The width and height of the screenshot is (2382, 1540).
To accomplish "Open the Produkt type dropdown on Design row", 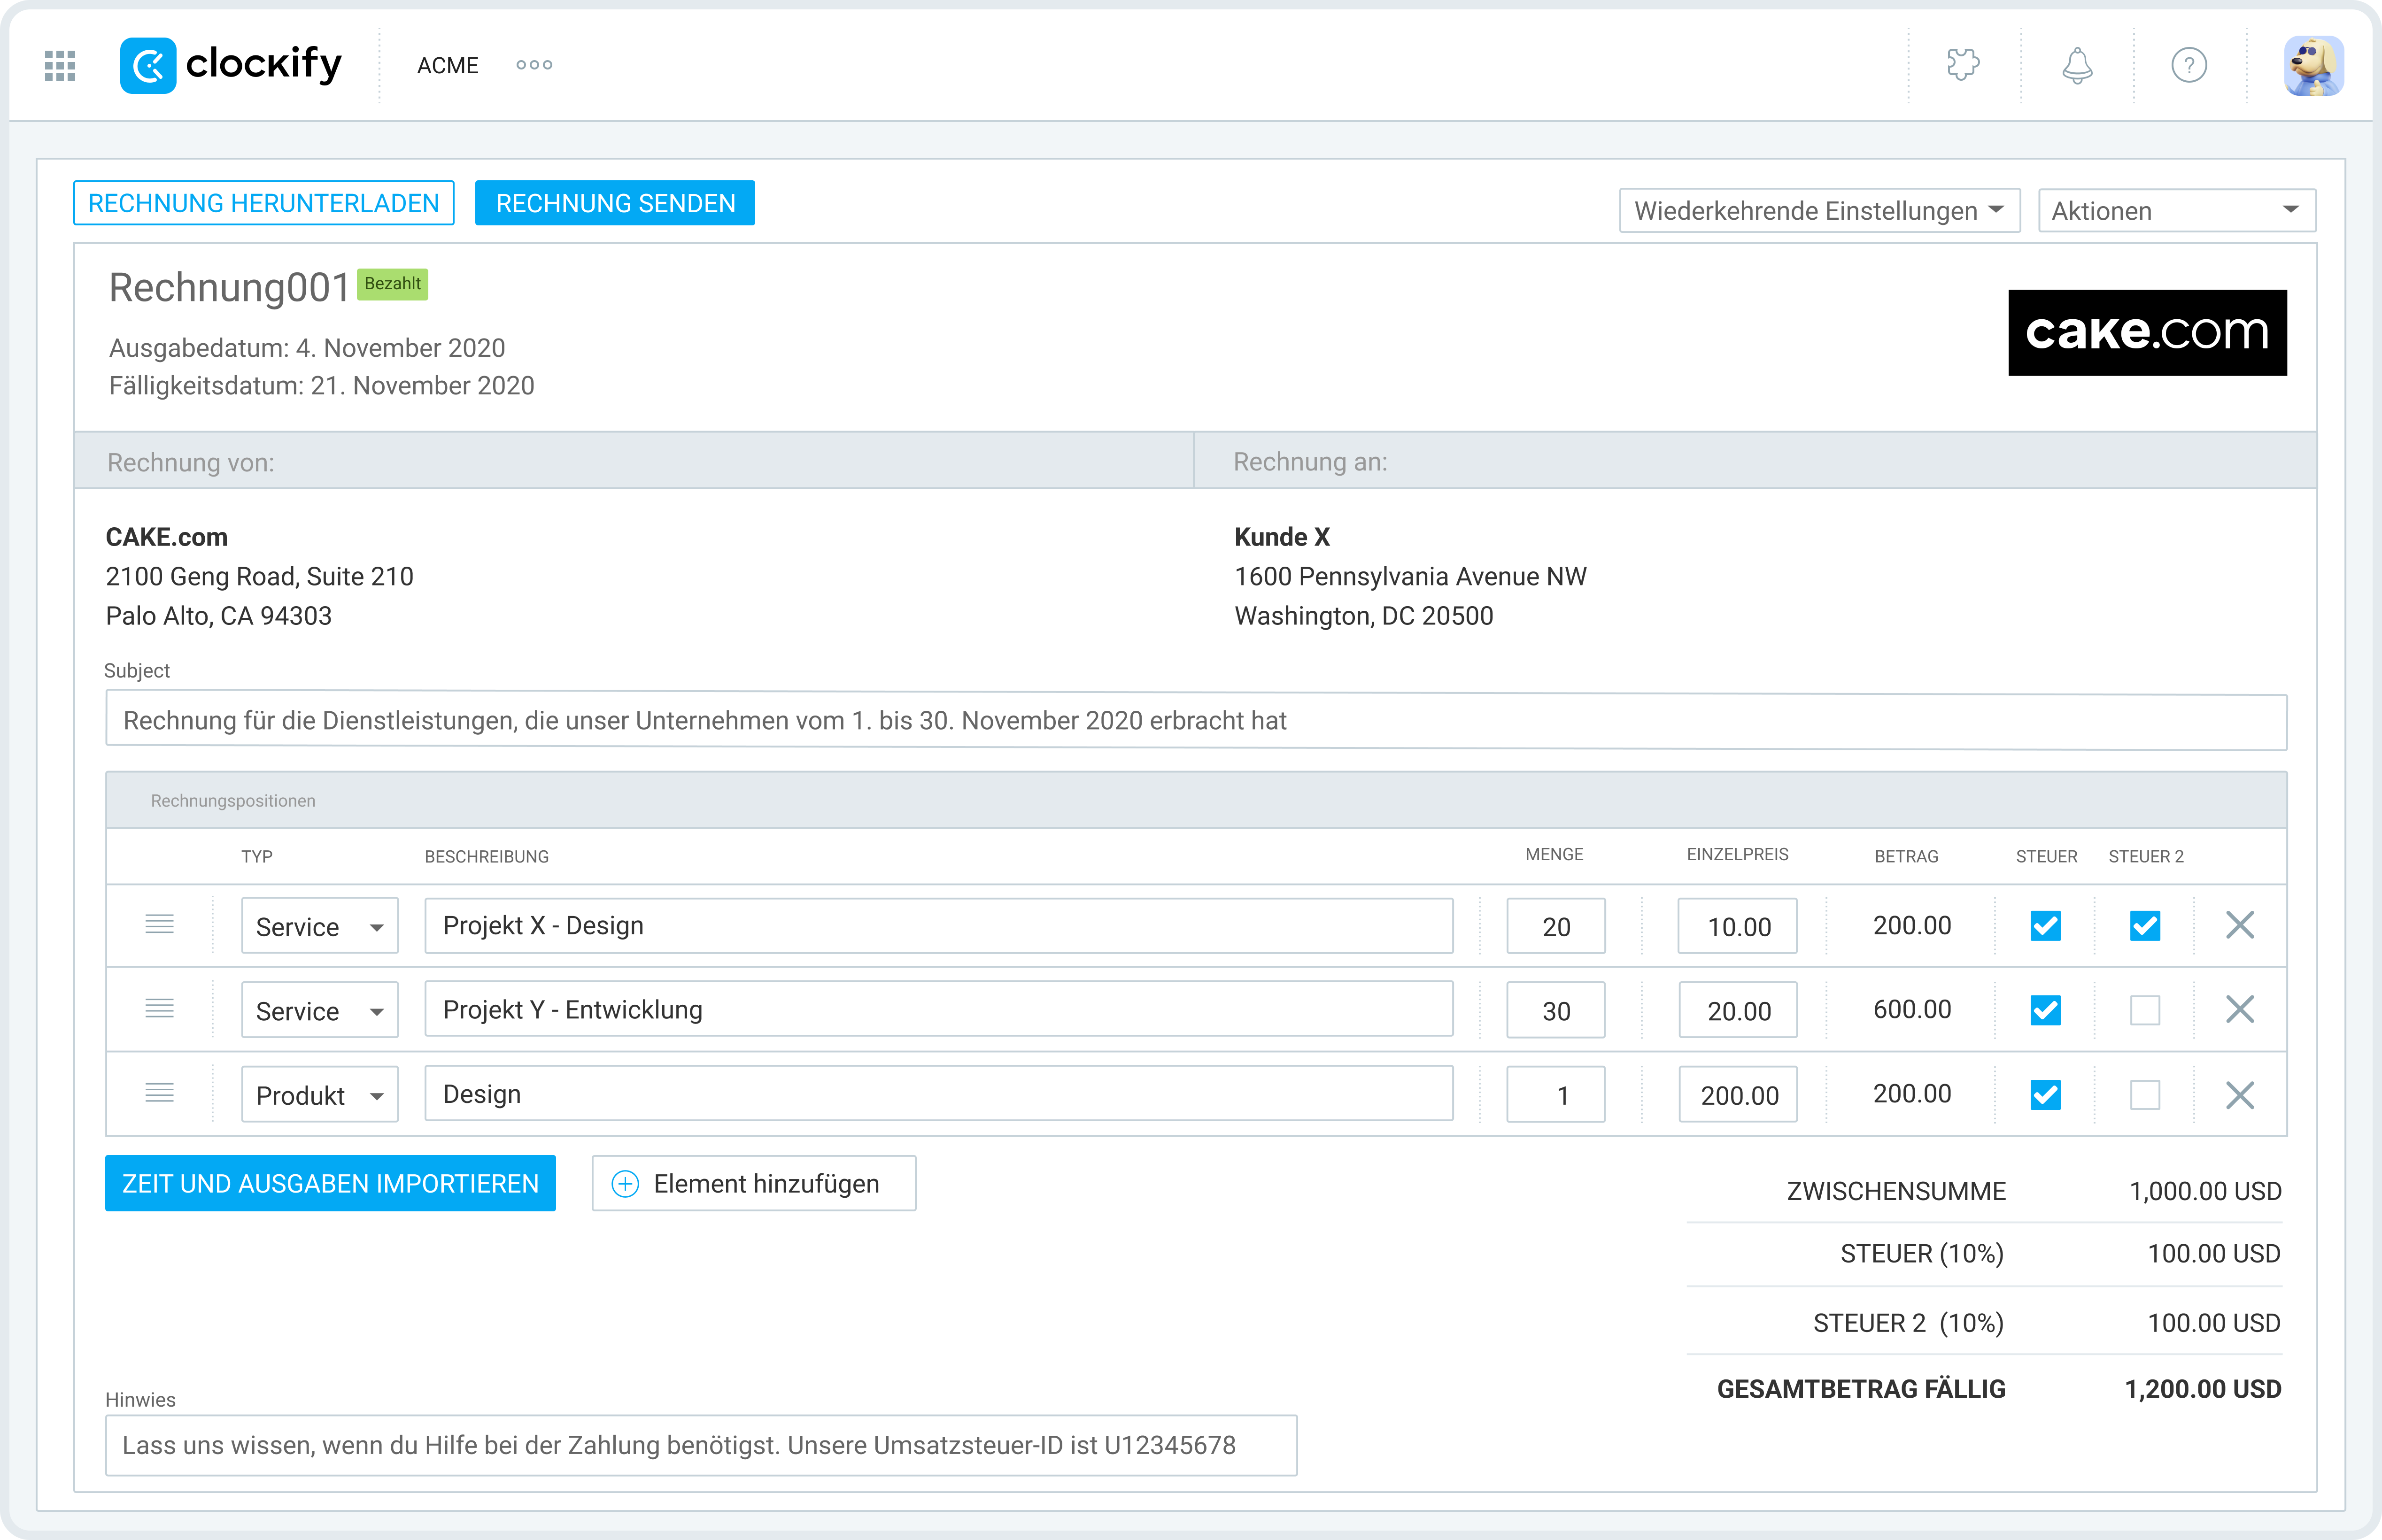I will (319, 1094).
